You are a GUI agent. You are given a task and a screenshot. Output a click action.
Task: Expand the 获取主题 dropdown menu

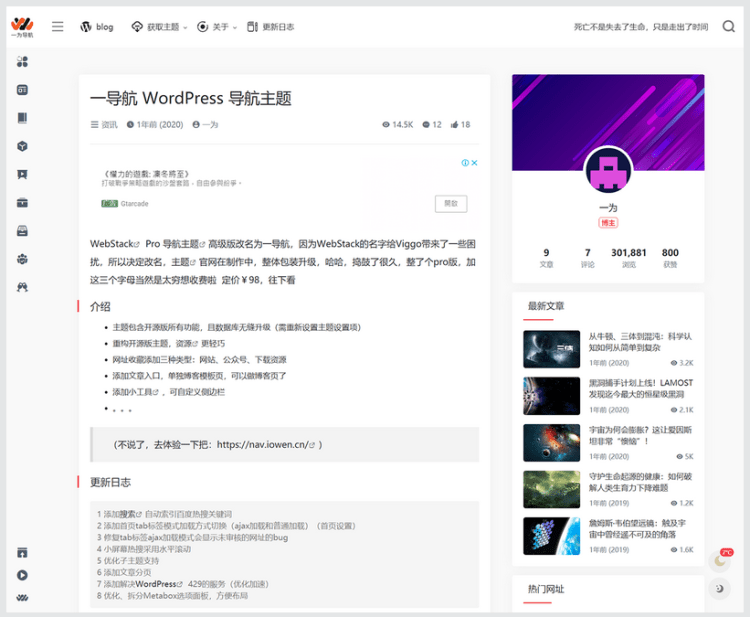coord(160,27)
